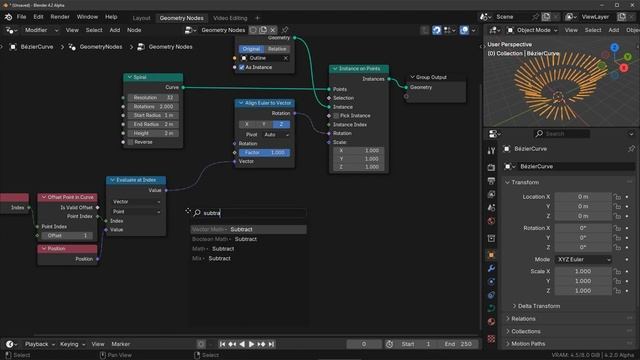Viewport: 640px width, 360px height.
Task: Select Vector Math Subtract search result
Action: click(x=249, y=229)
